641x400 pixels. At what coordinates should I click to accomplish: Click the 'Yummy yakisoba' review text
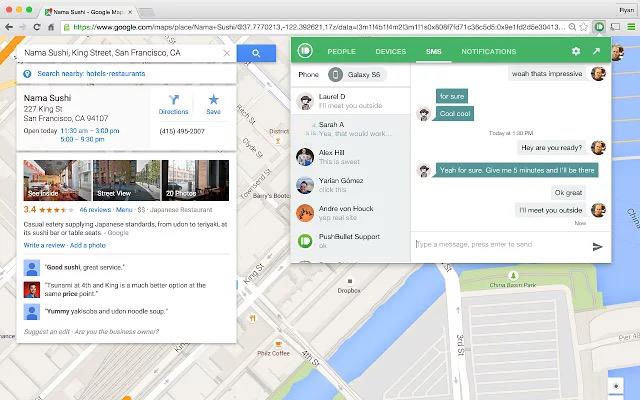pyautogui.click(x=106, y=312)
